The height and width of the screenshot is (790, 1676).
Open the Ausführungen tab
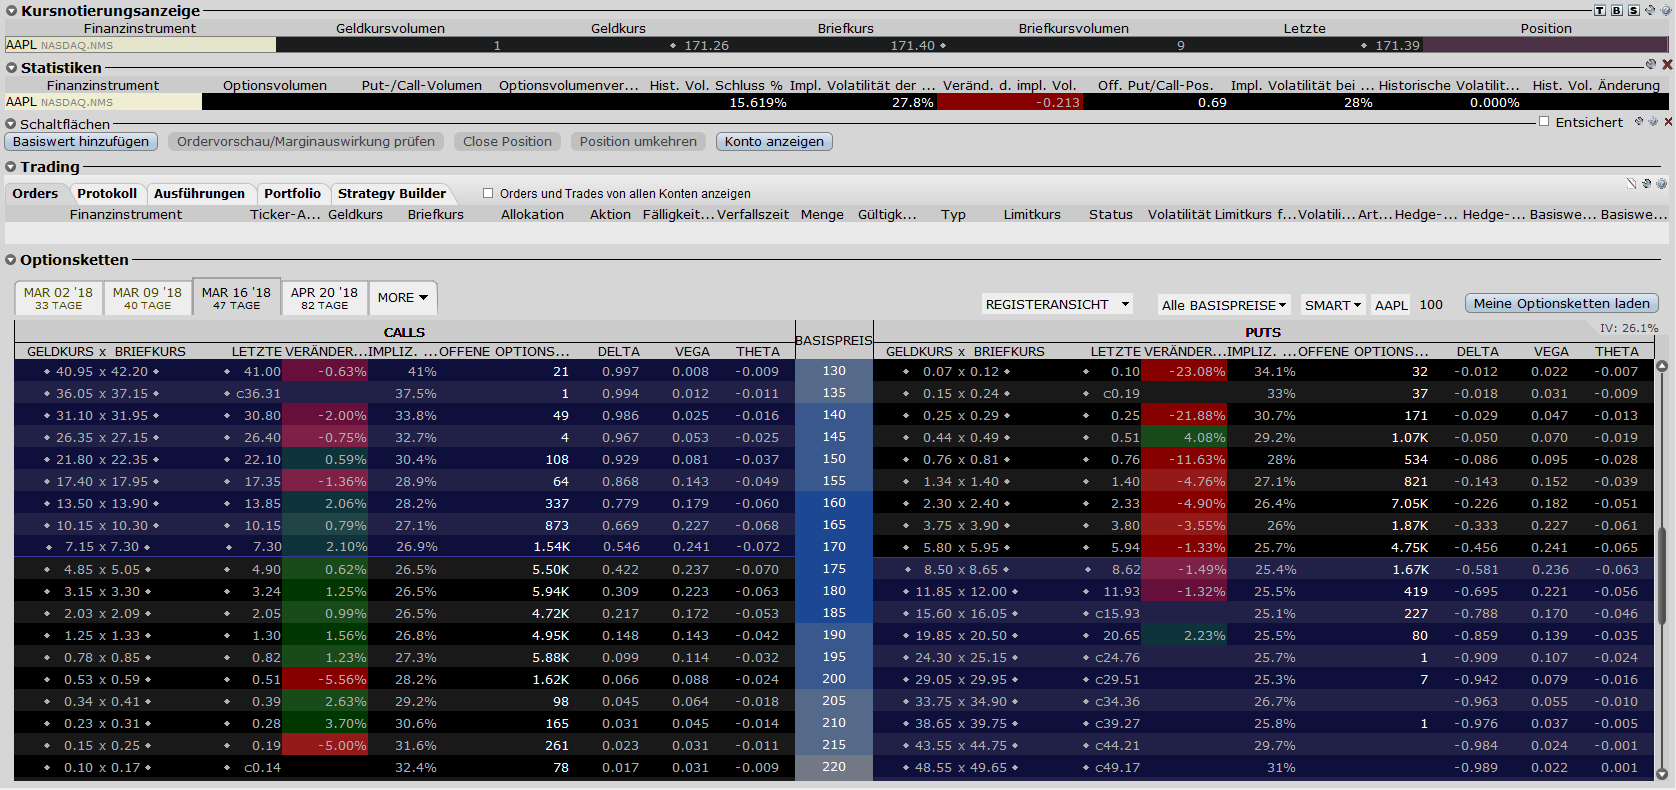(x=199, y=194)
